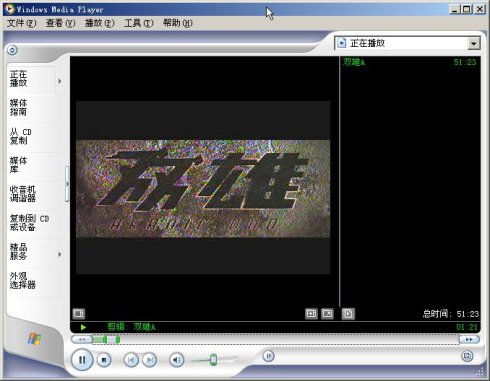Open the 查看 menu

coord(60,23)
